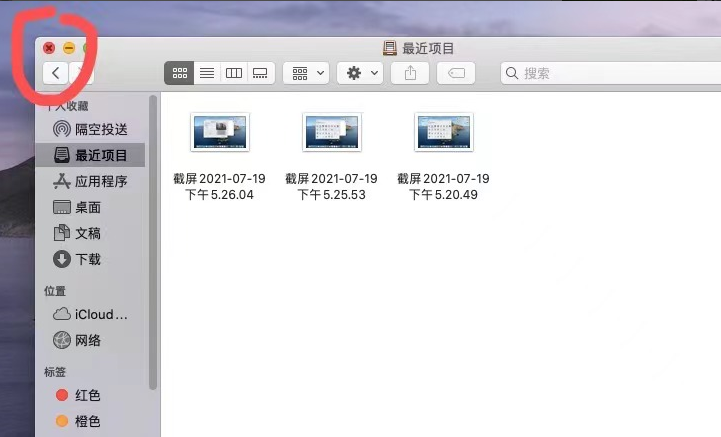Select 最近项目 in the sidebar
This screenshot has width=721, height=437.
[100, 155]
